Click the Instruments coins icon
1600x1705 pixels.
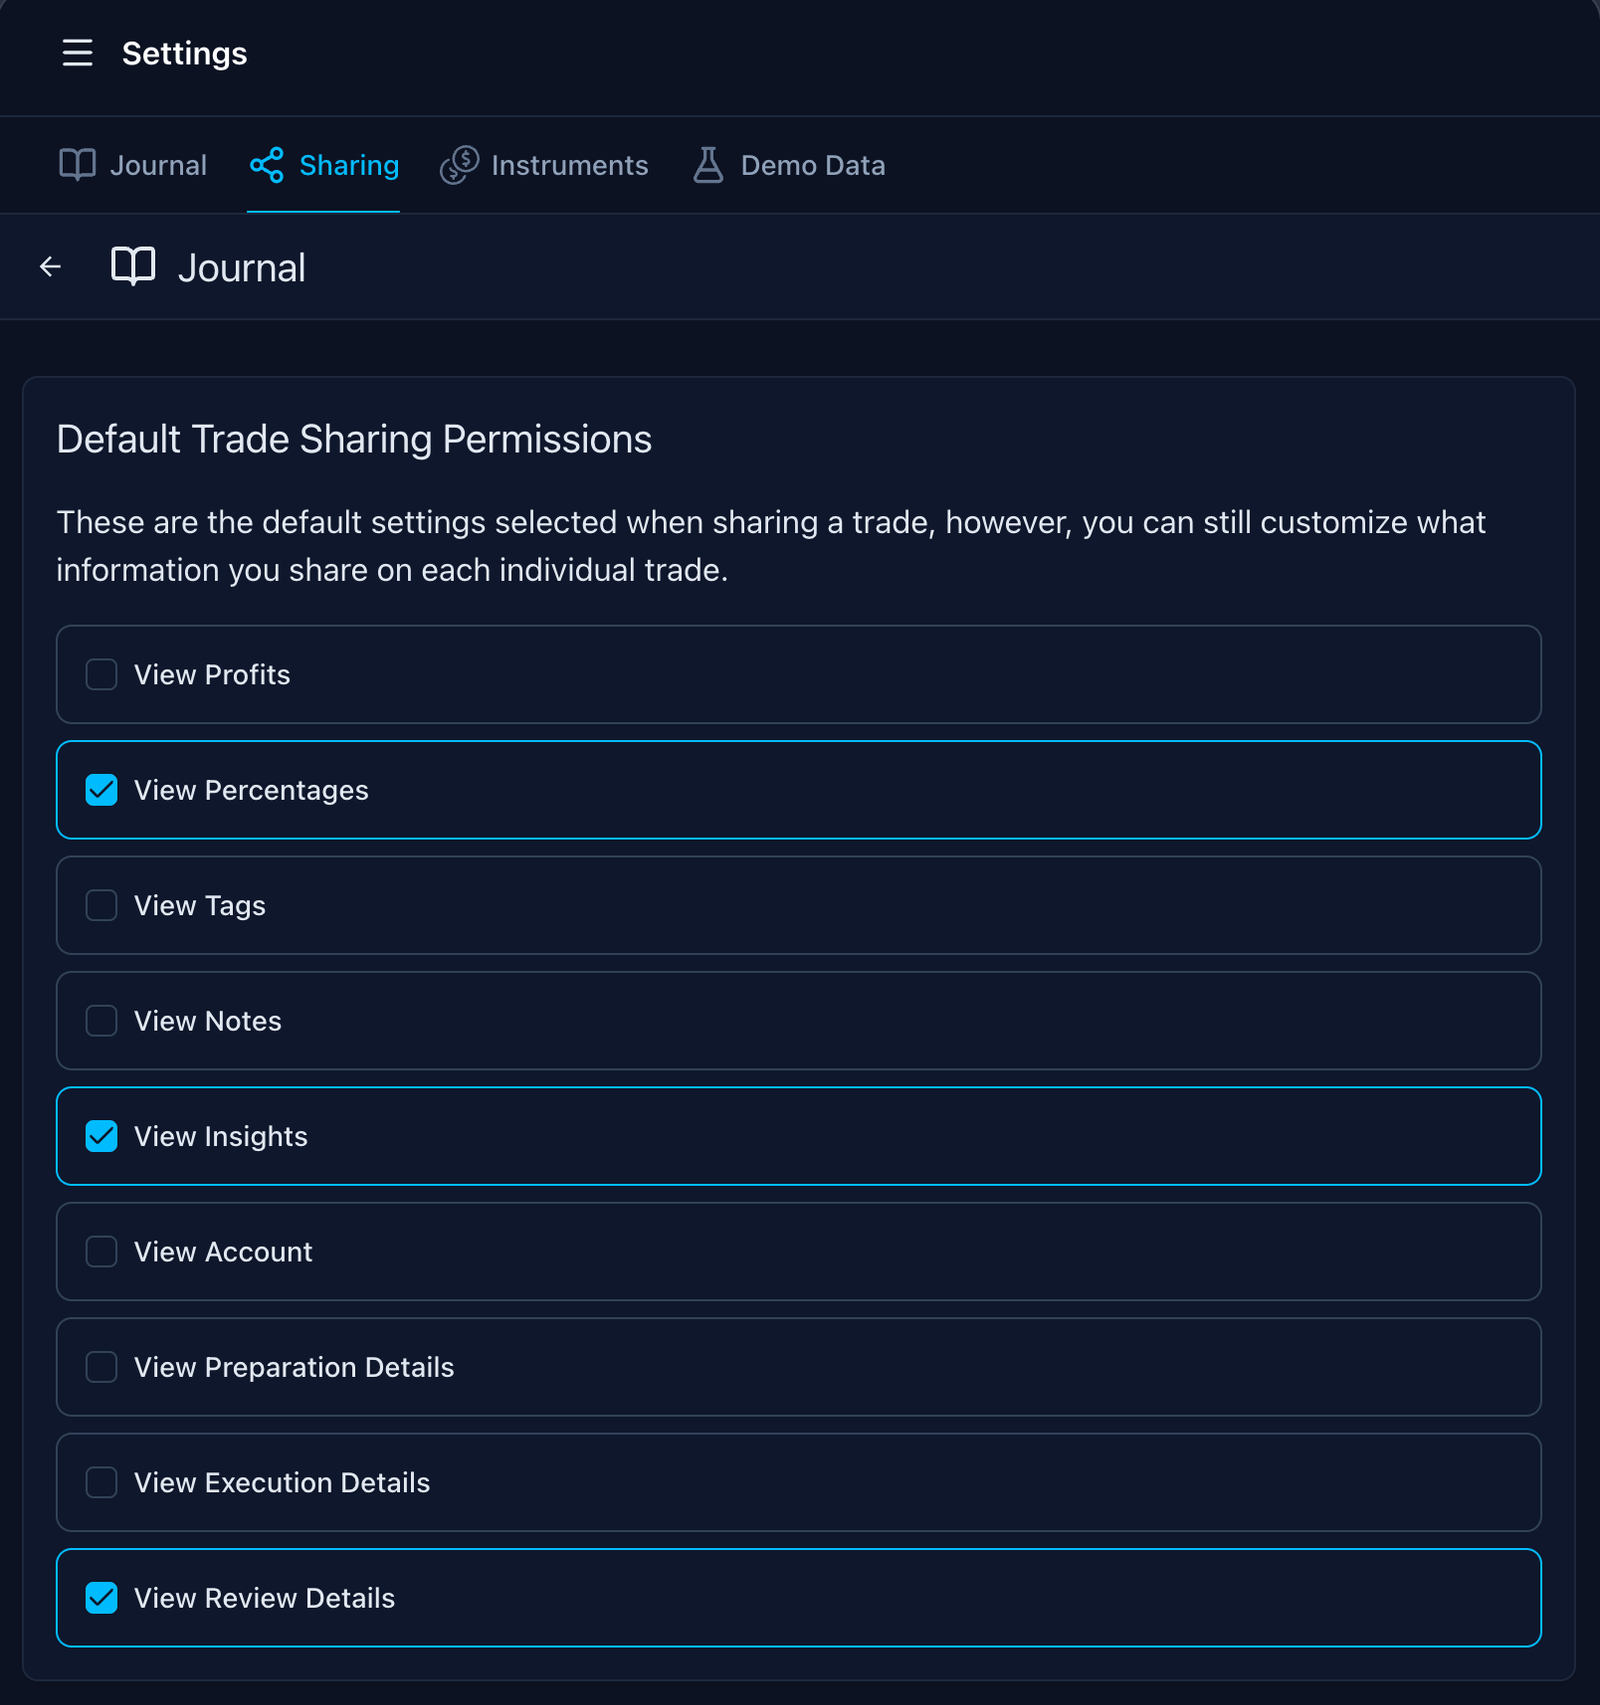(x=459, y=165)
